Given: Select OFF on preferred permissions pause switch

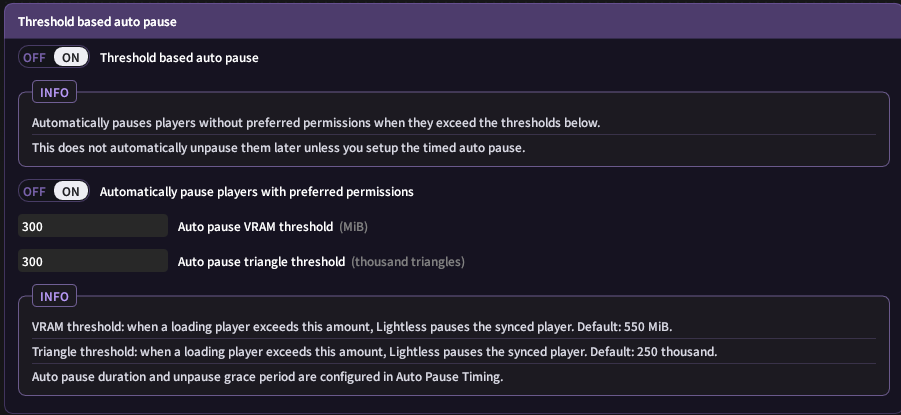Looking at the screenshot, I should (x=34, y=191).
